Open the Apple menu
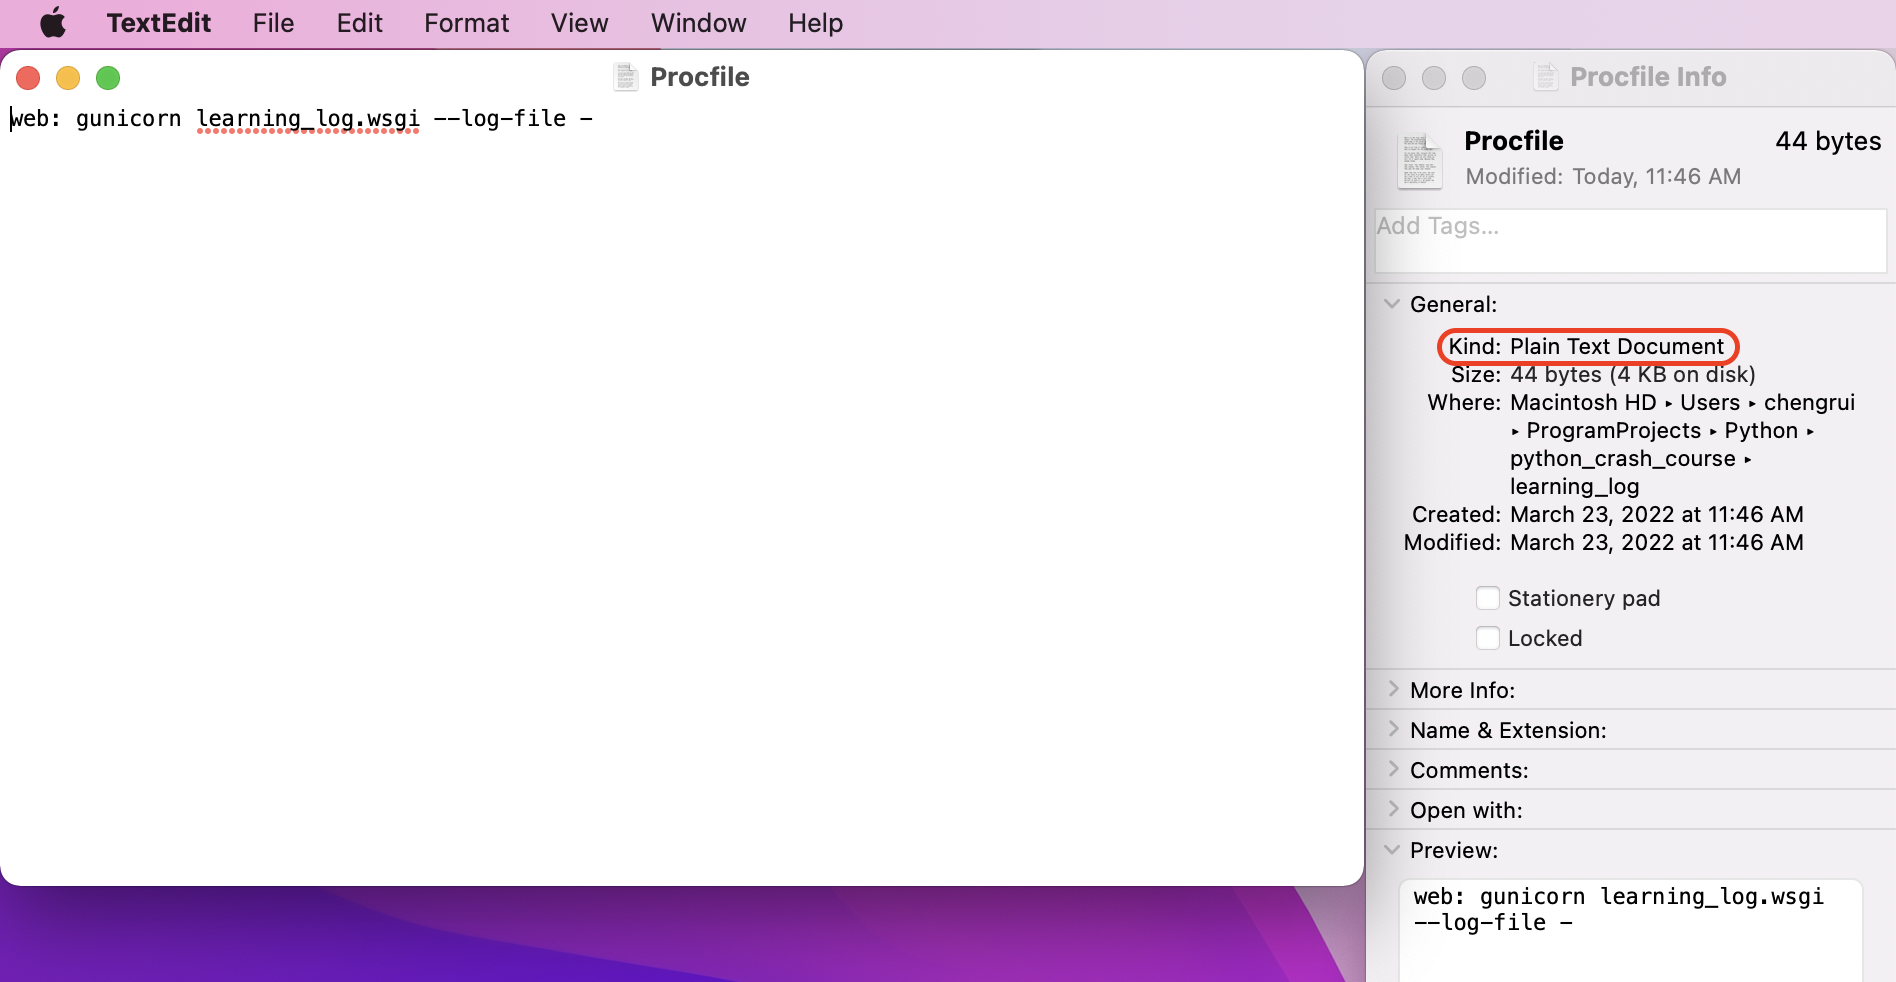 53,23
